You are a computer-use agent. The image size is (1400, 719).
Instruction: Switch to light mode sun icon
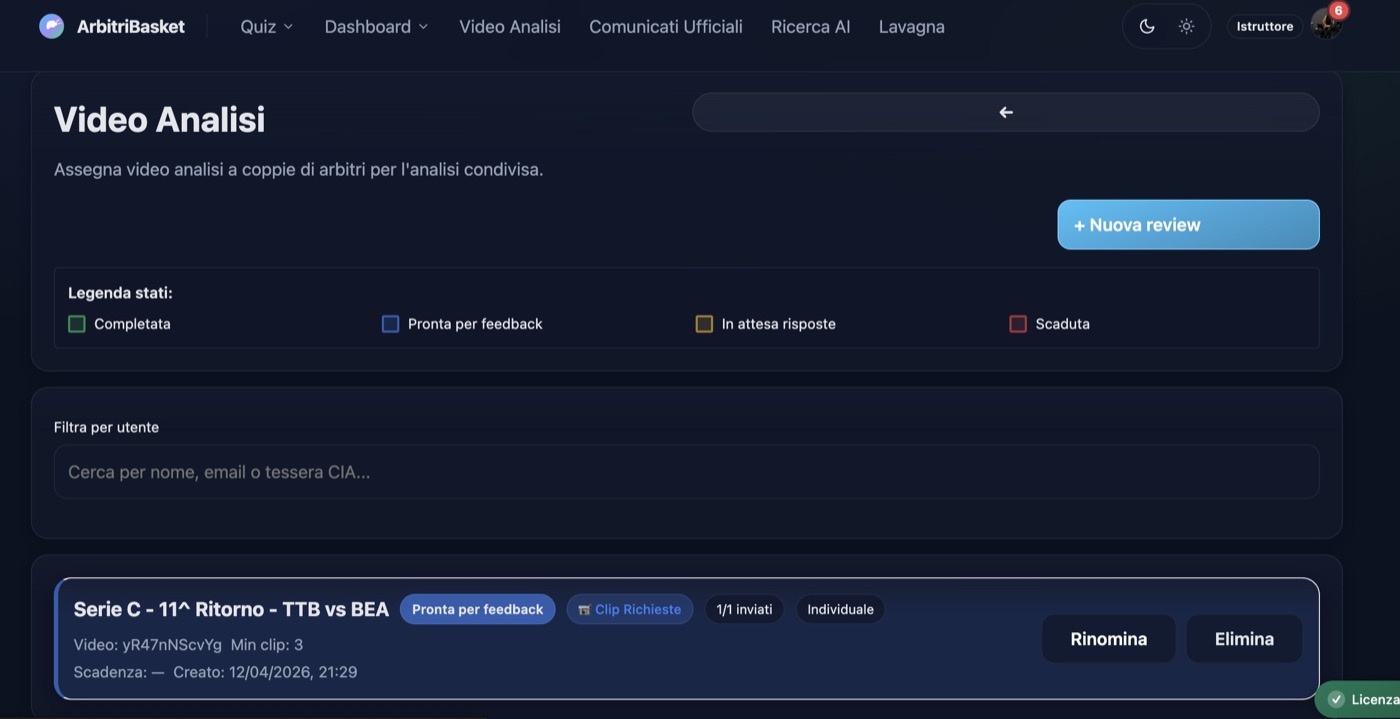click(1186, 27)
